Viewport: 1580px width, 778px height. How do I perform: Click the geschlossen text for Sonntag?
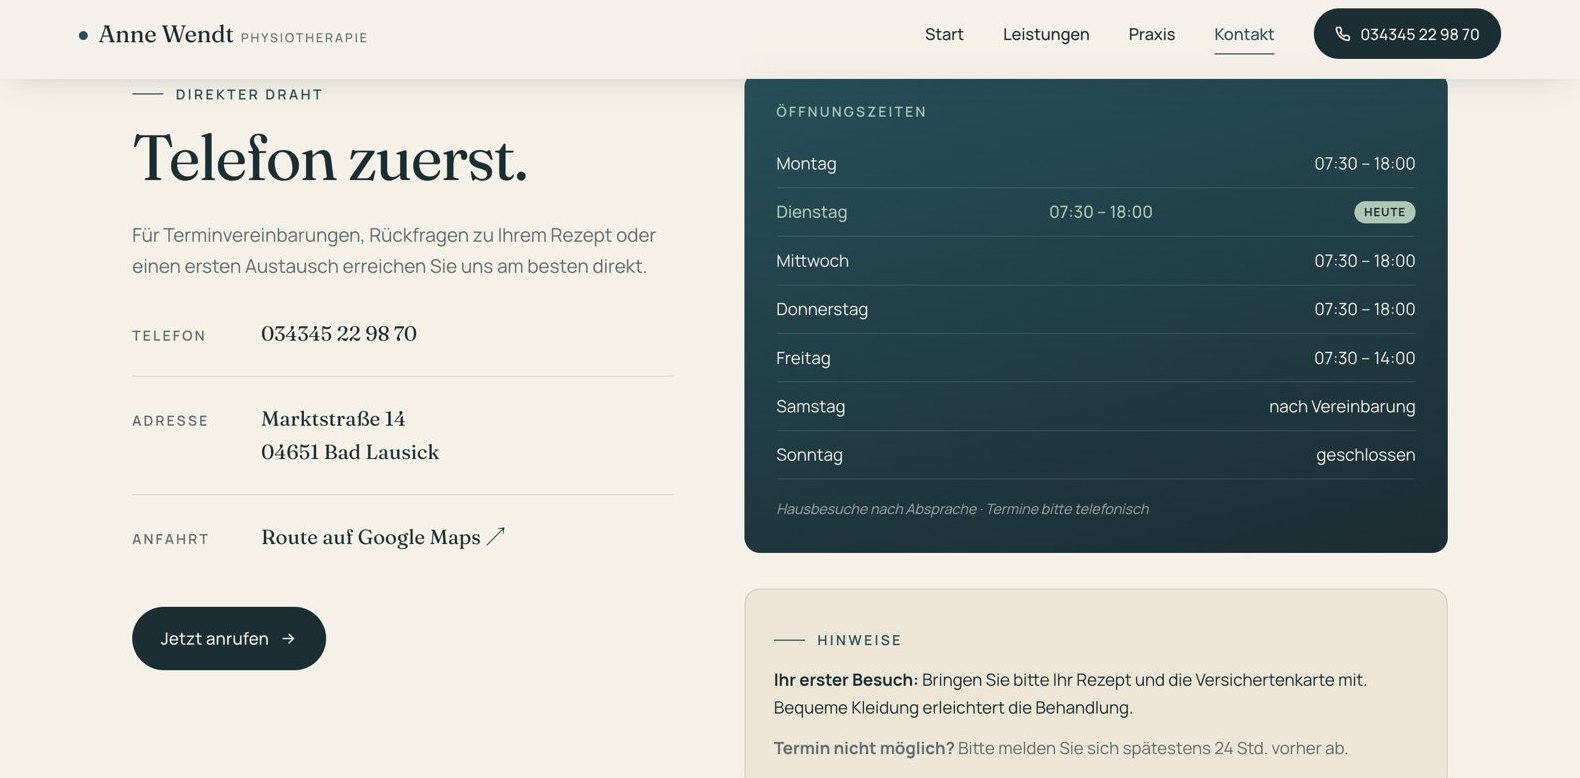tap(1365, 455)
